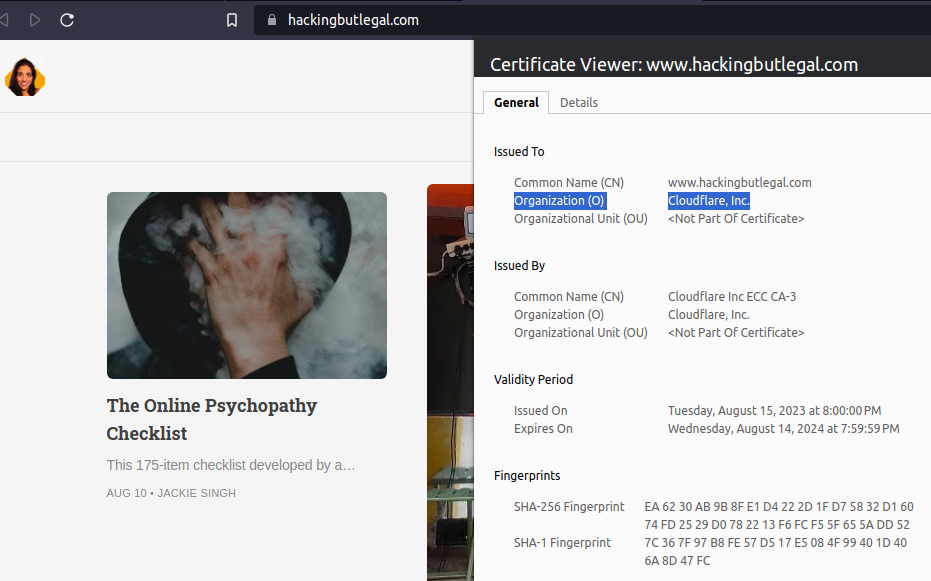
Task: Switch to the Details tab
Action: pyautogui.click(x=578, y=103)
